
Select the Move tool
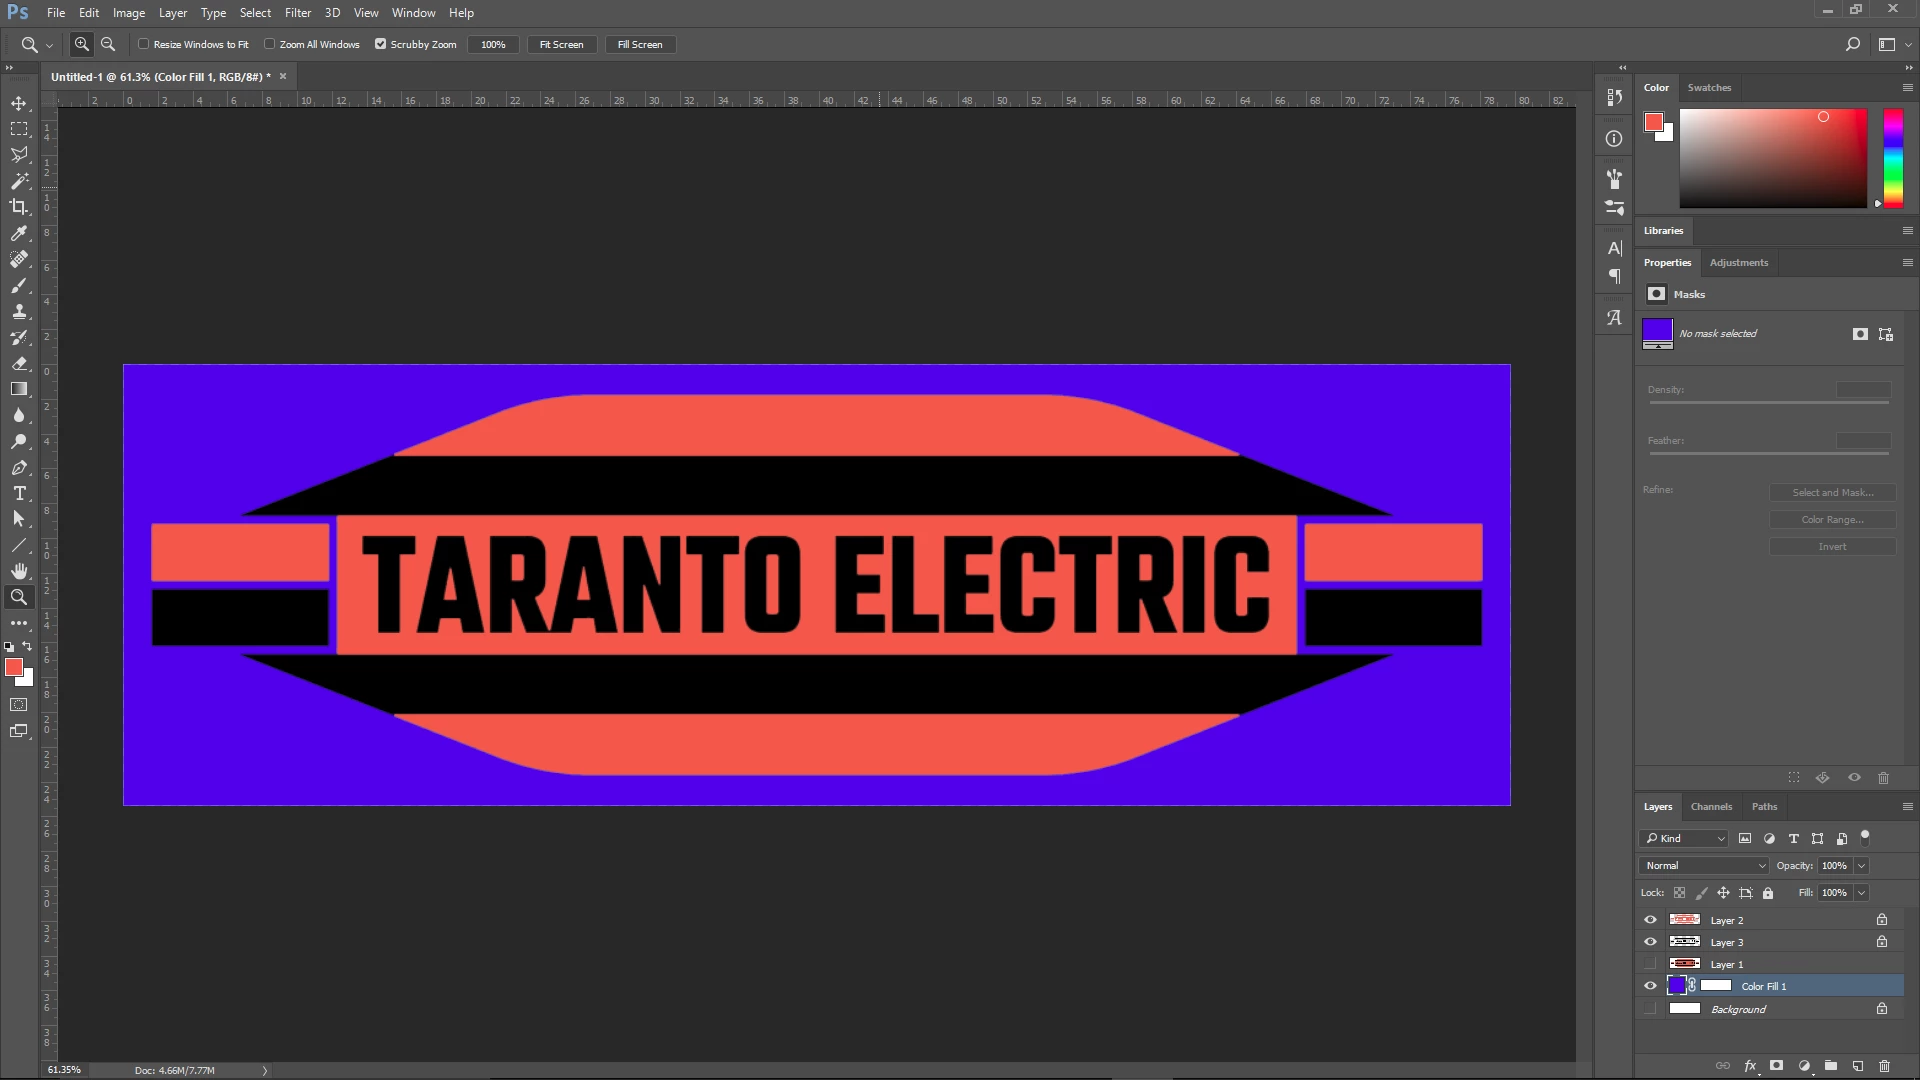19,103
